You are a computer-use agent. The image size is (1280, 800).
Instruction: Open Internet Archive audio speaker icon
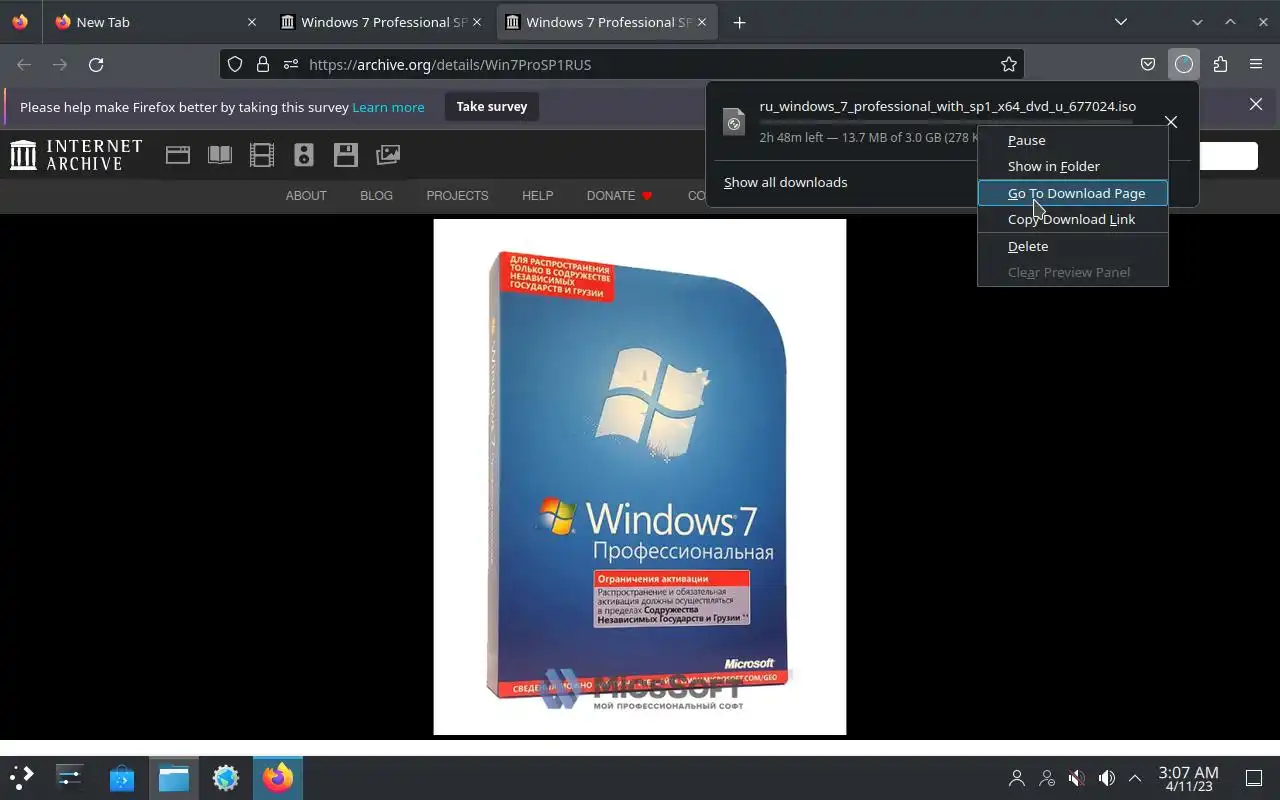click(x=304, y=155)
